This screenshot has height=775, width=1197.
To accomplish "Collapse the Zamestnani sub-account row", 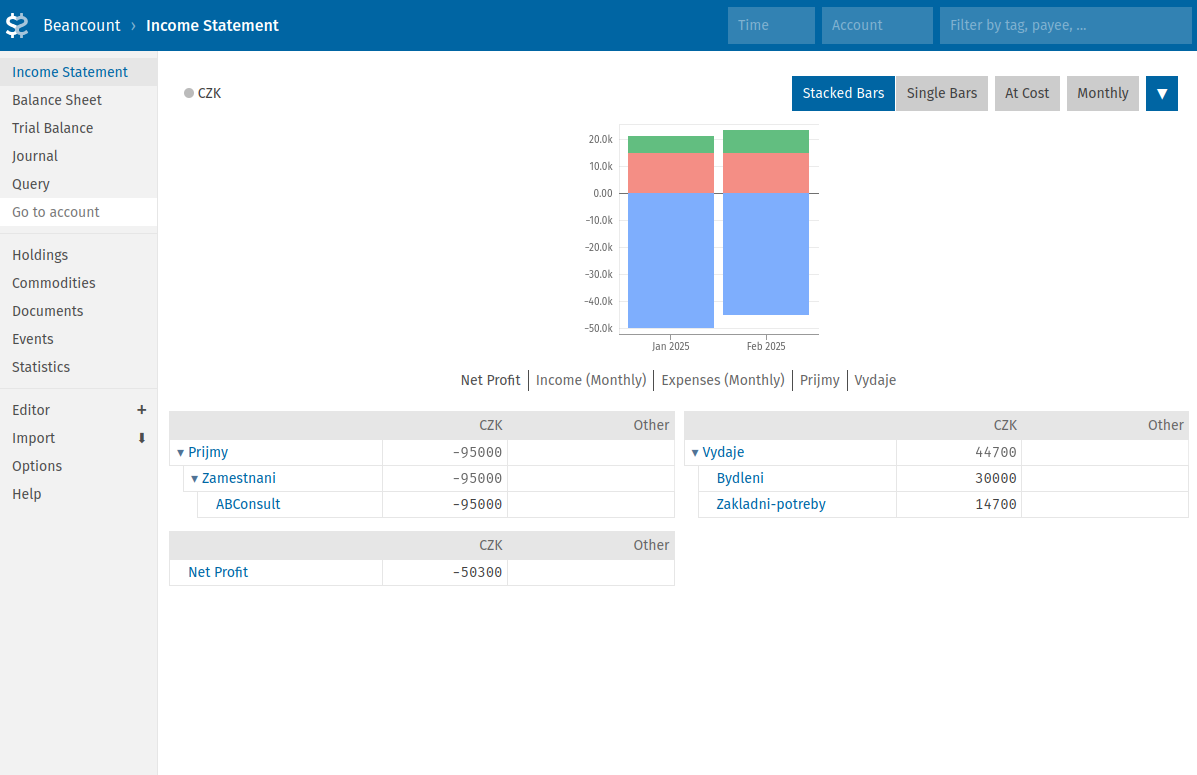I will coord(195,479).
